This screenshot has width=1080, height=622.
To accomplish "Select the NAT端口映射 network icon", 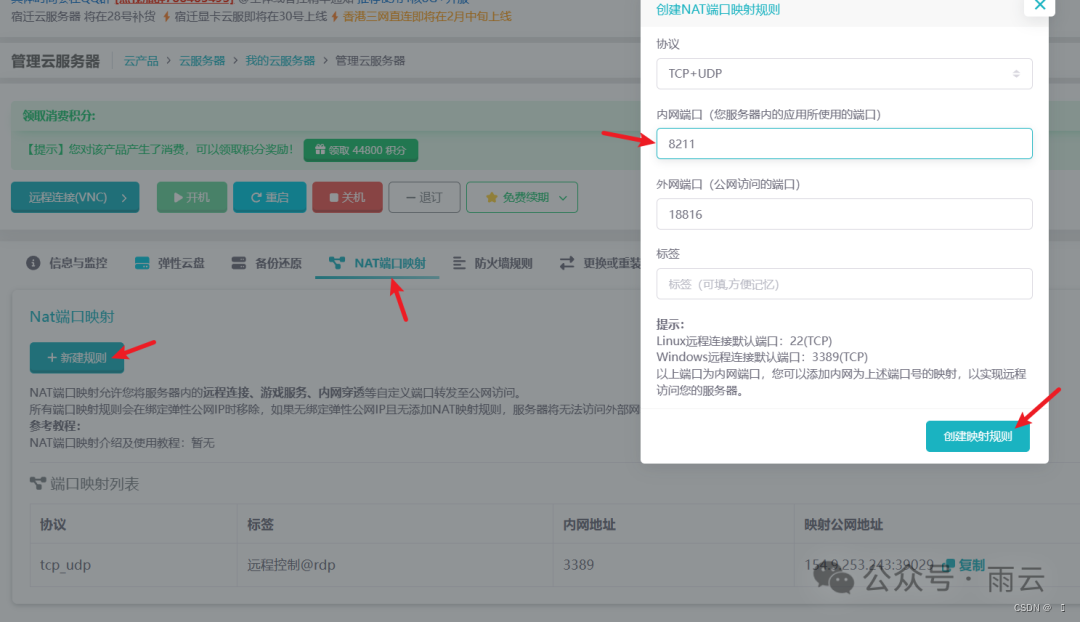I will pyautogui.click(x=339, y=263).
